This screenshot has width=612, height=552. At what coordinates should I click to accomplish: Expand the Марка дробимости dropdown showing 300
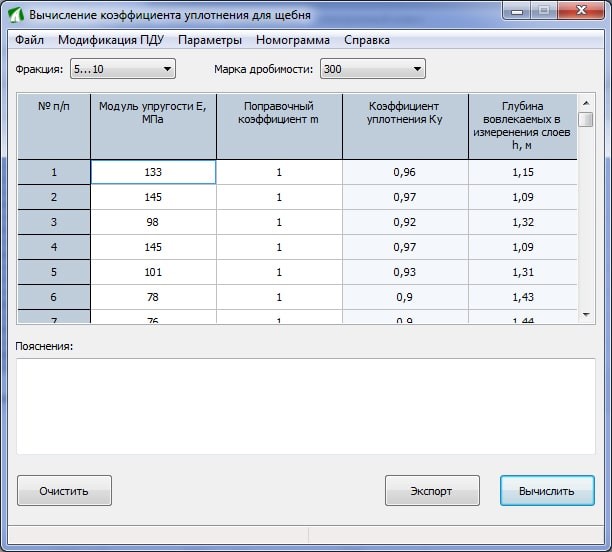[x=373, y=69]
